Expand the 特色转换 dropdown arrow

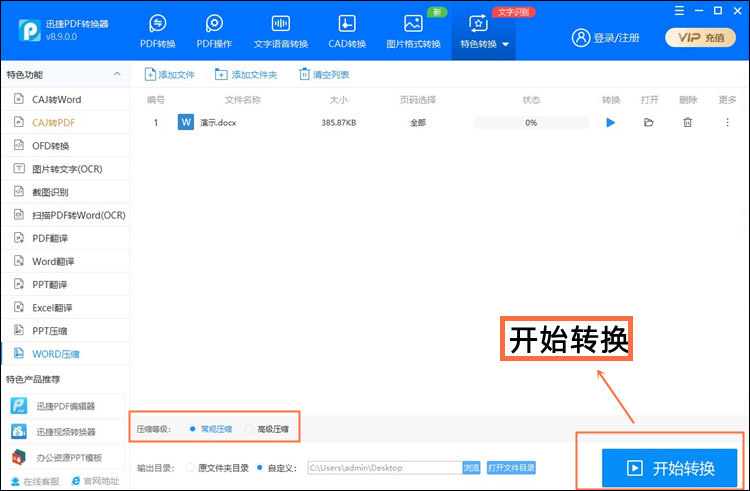click(x=506, y=44)
